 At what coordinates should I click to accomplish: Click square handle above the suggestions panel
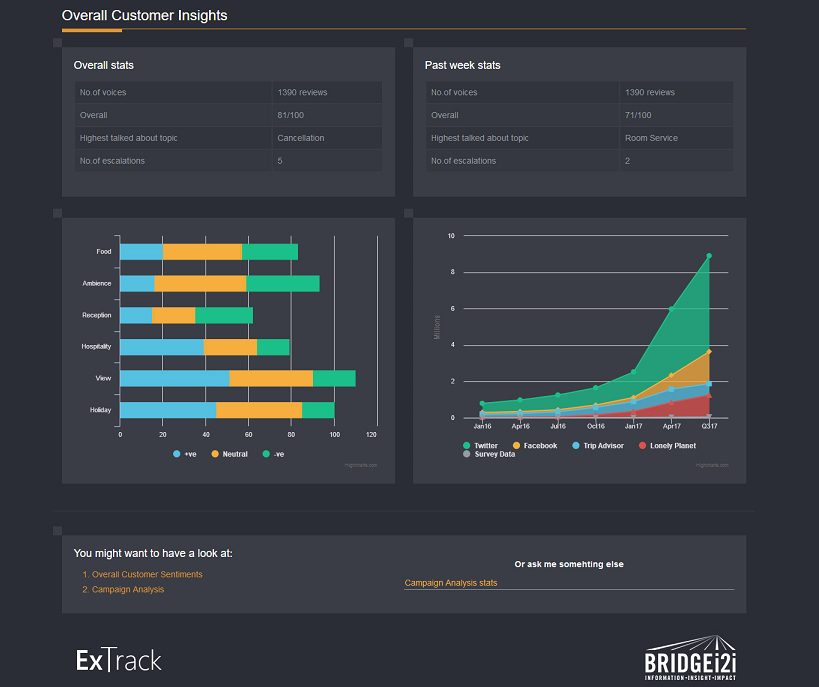tap(57, 530)
